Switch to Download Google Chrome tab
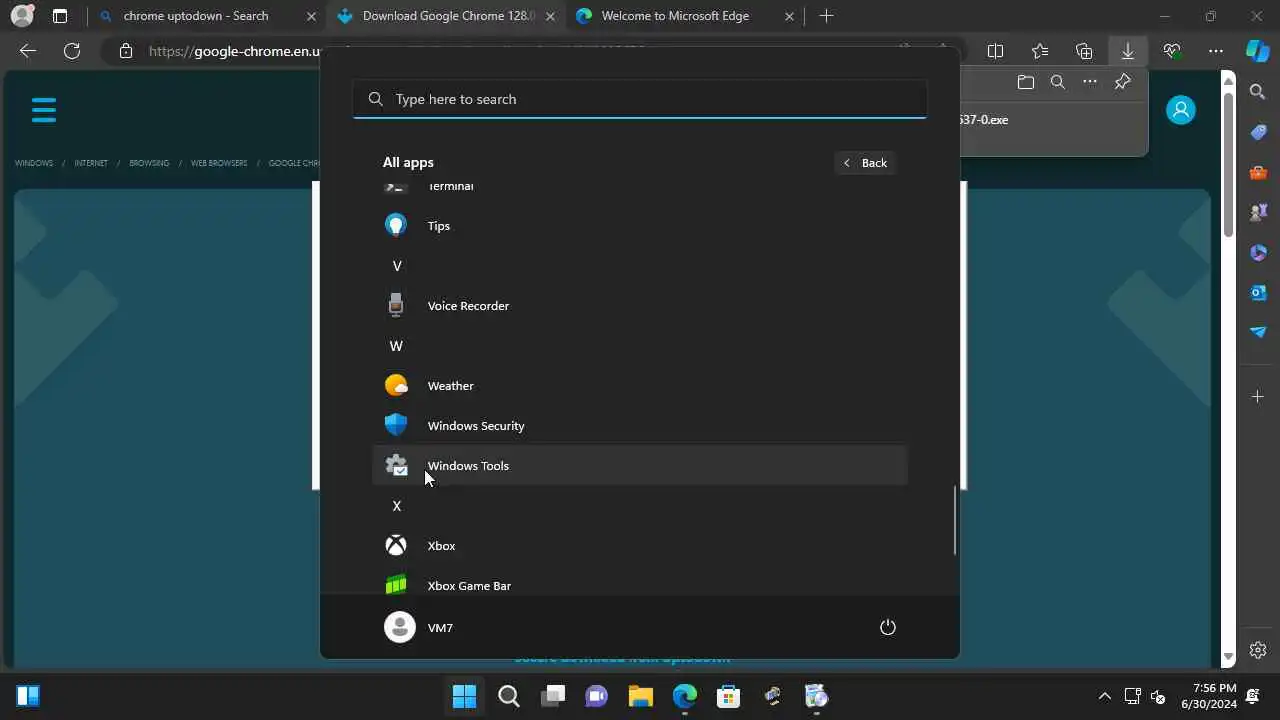Viewport: 1280px width, 720px height. pos(448,16)
